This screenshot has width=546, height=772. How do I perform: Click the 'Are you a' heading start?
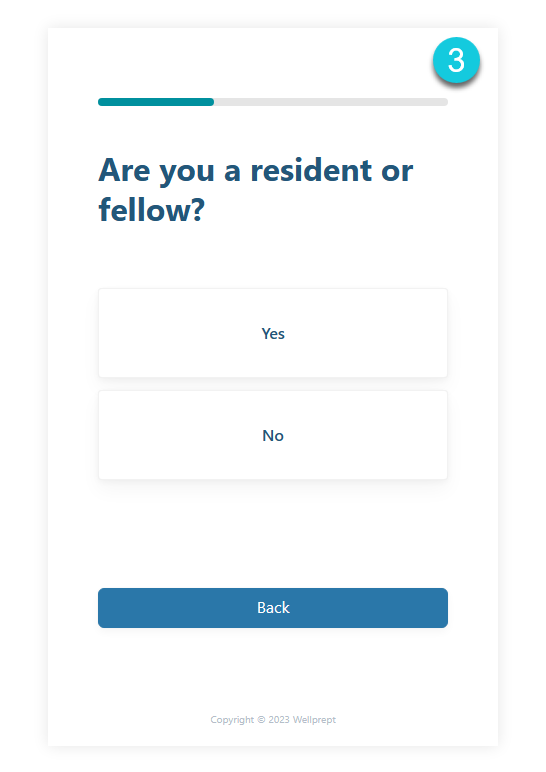[169, 171]
